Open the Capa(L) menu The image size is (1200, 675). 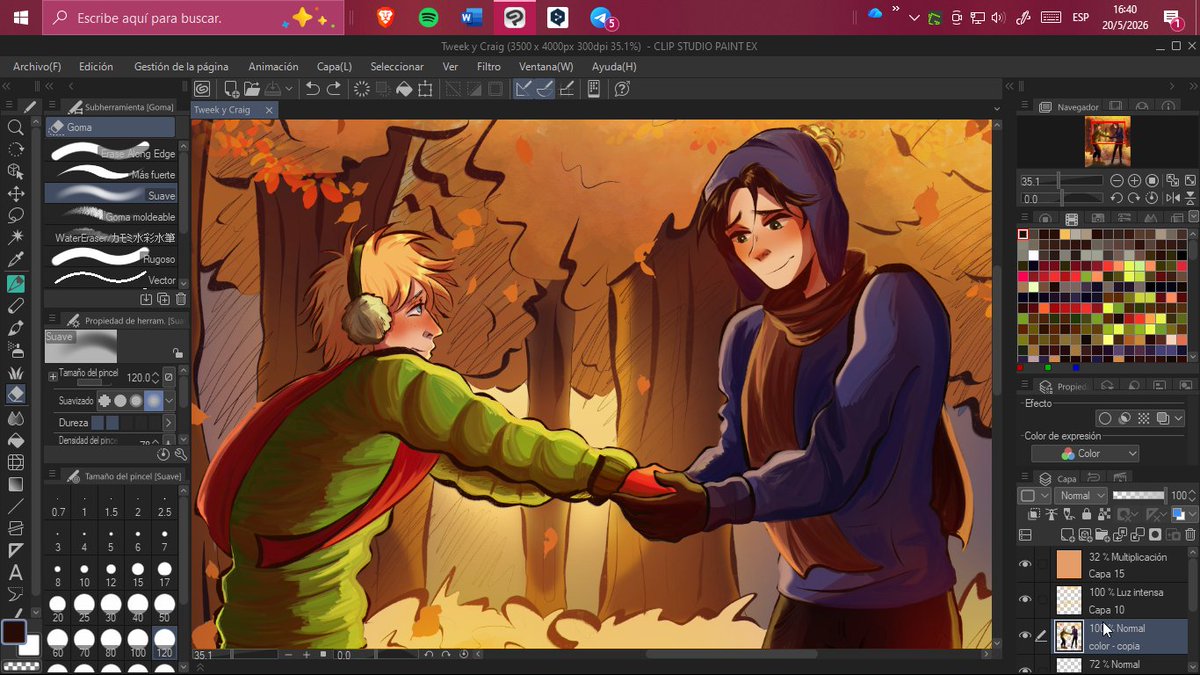[x=334, y=67]
